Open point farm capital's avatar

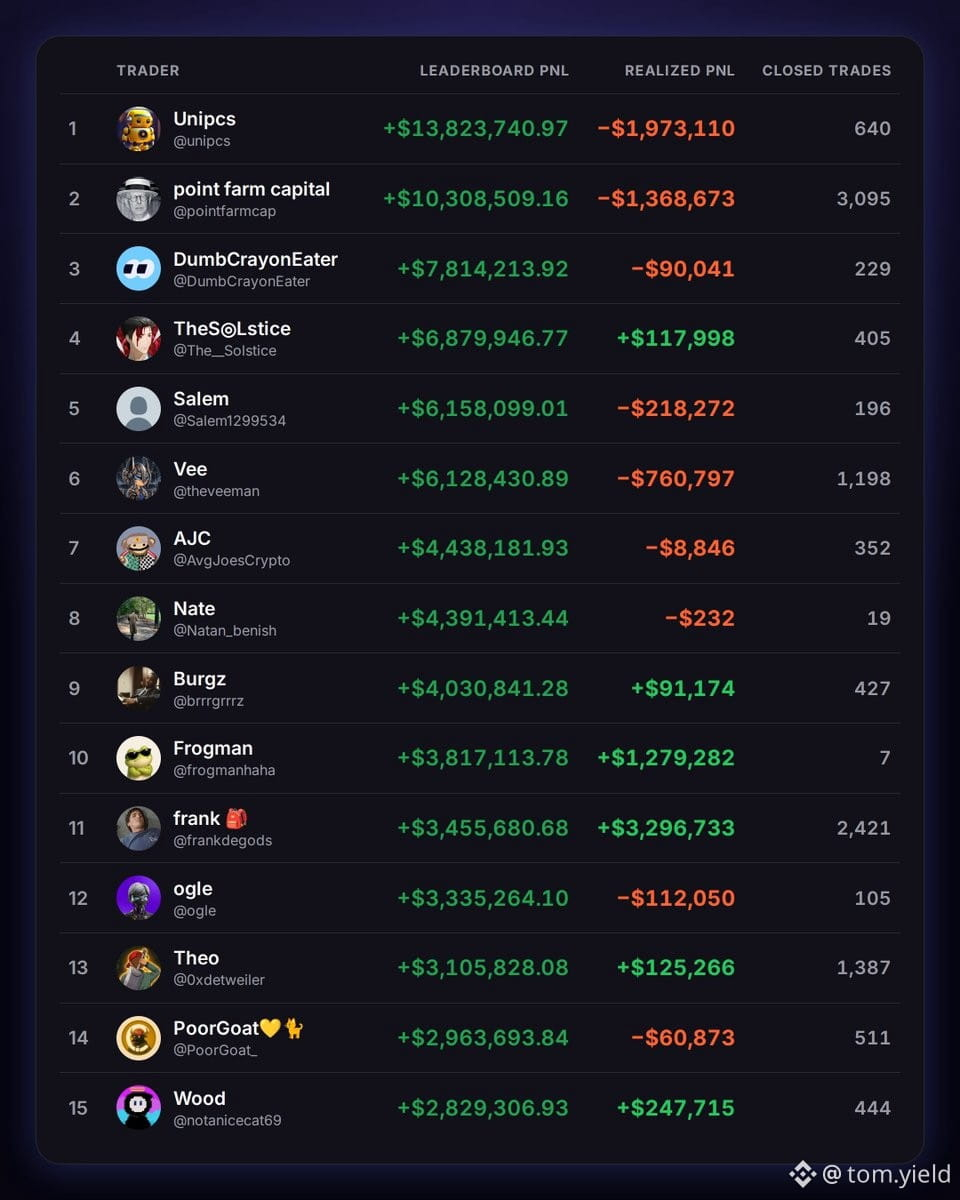138,199
